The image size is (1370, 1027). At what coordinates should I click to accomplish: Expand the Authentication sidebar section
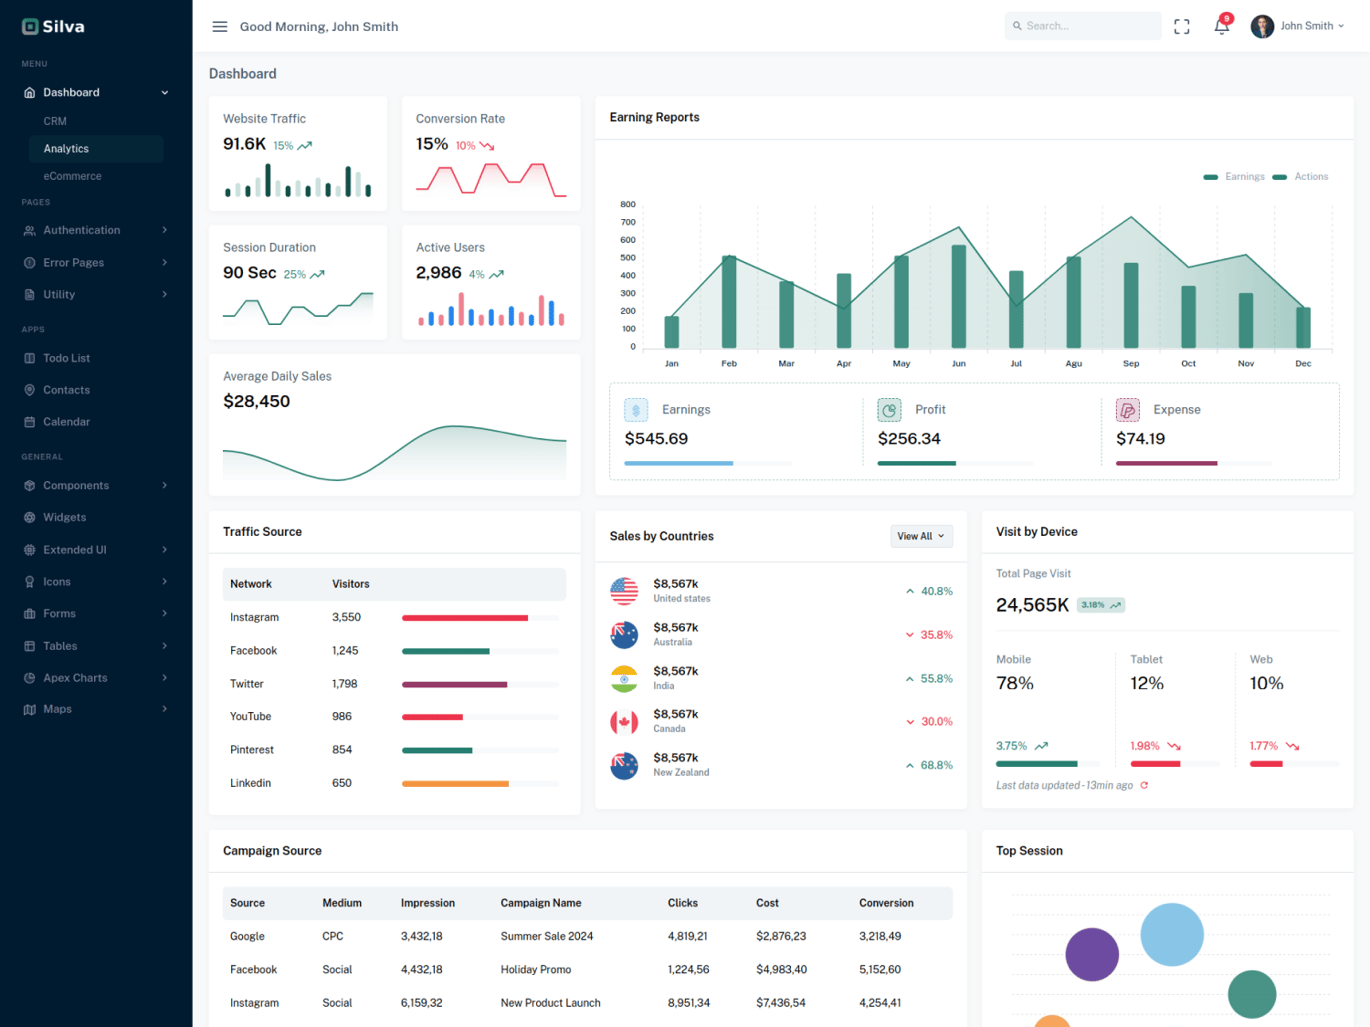pos(96,230)
